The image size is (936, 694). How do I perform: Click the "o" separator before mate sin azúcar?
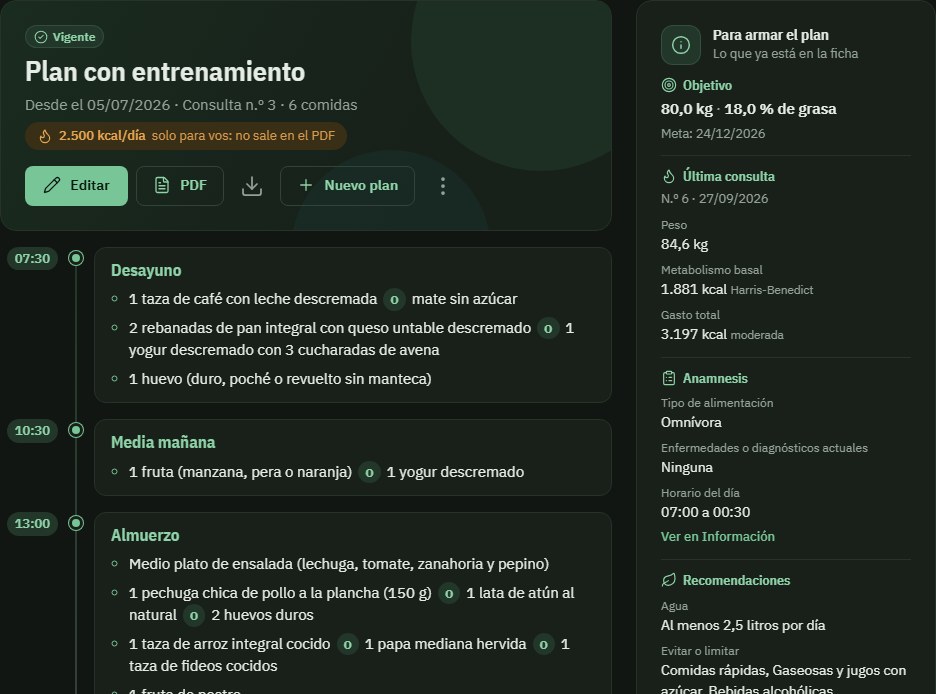click(x=394, y=300)
